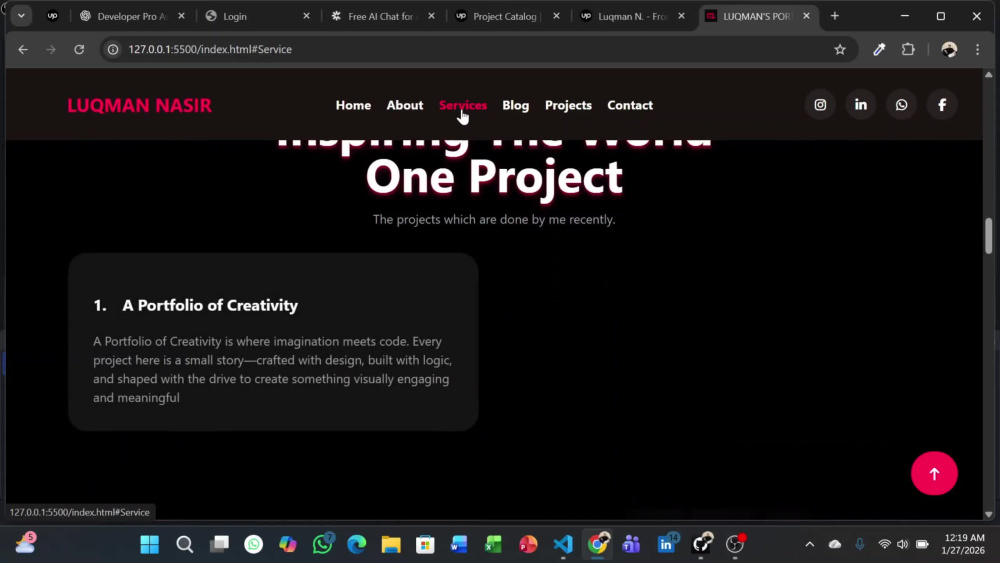
Task: Close the Developer Pro tab
Action: [181, 16]
